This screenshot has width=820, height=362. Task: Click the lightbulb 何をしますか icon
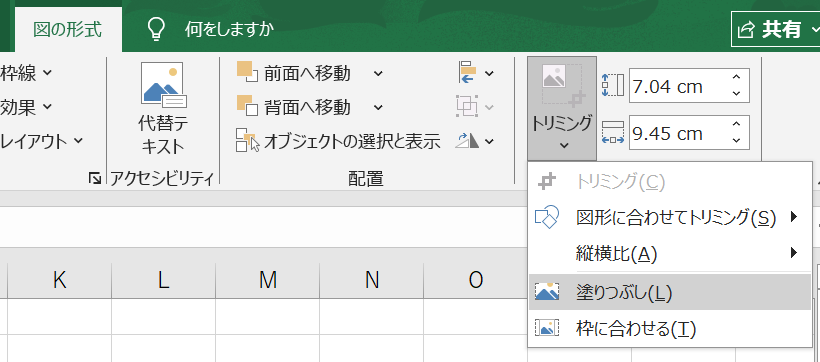coord(156,29)
